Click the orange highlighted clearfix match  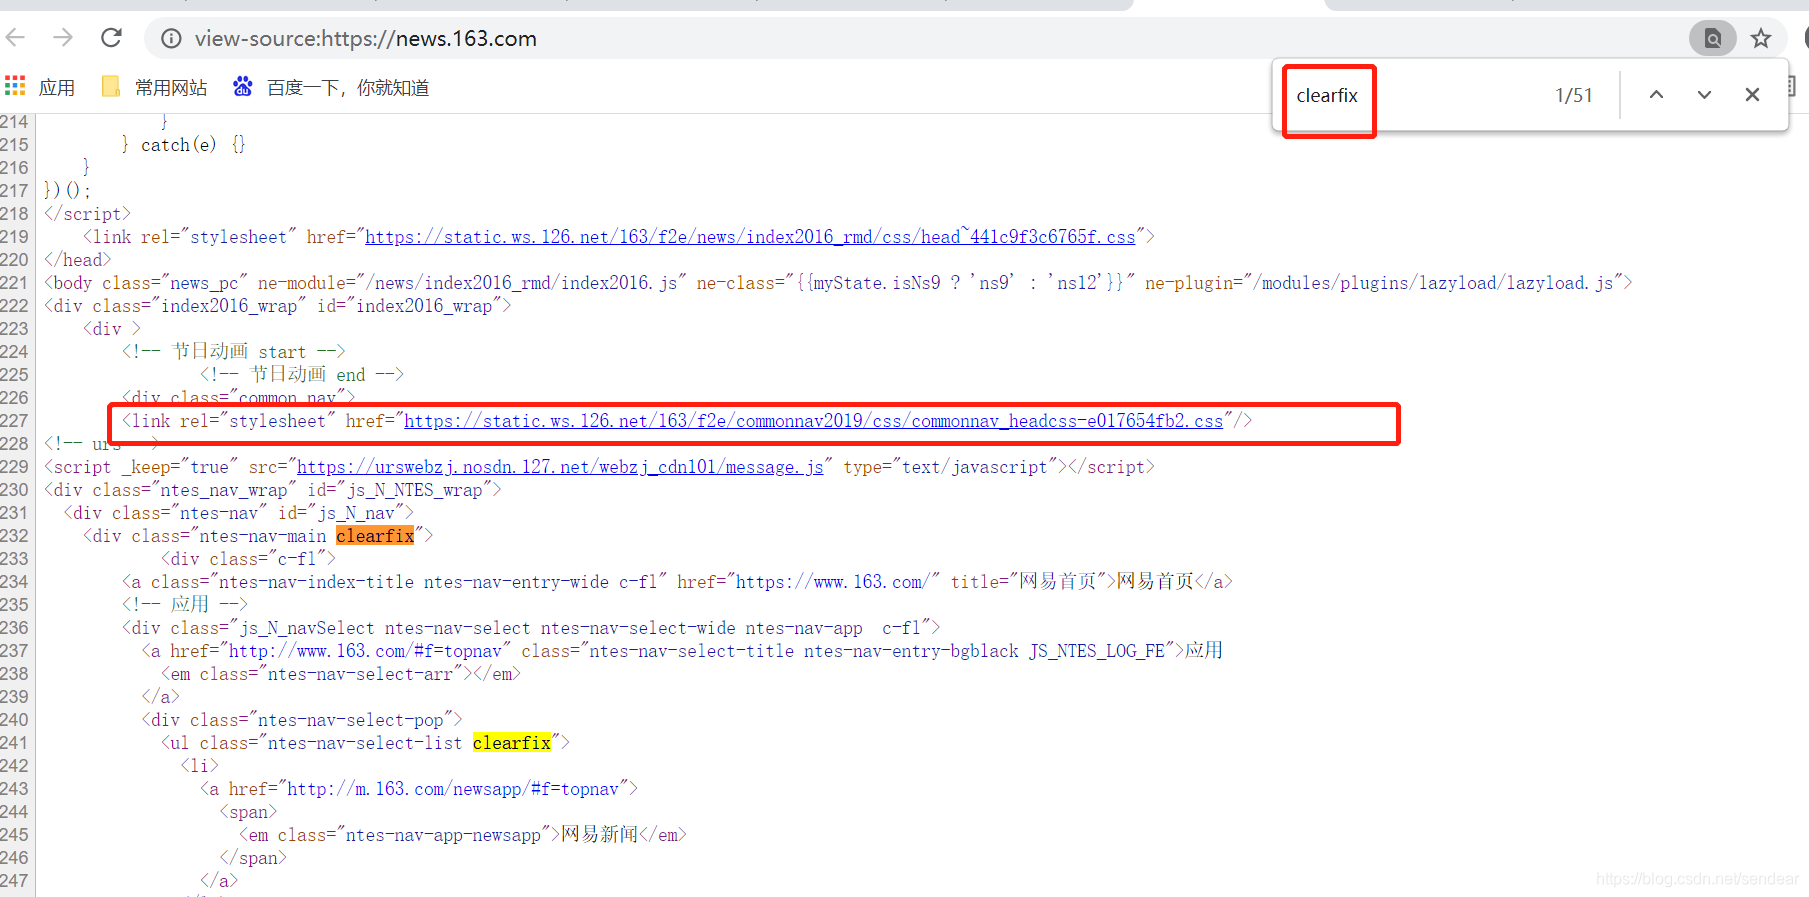click(375, 536)
